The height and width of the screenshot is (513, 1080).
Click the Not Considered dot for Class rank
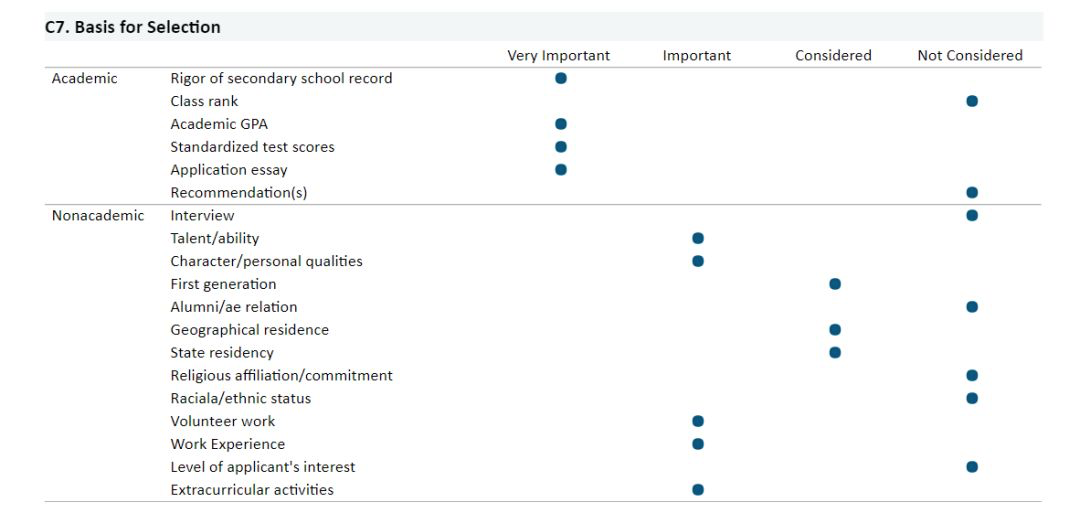point(972,101)
